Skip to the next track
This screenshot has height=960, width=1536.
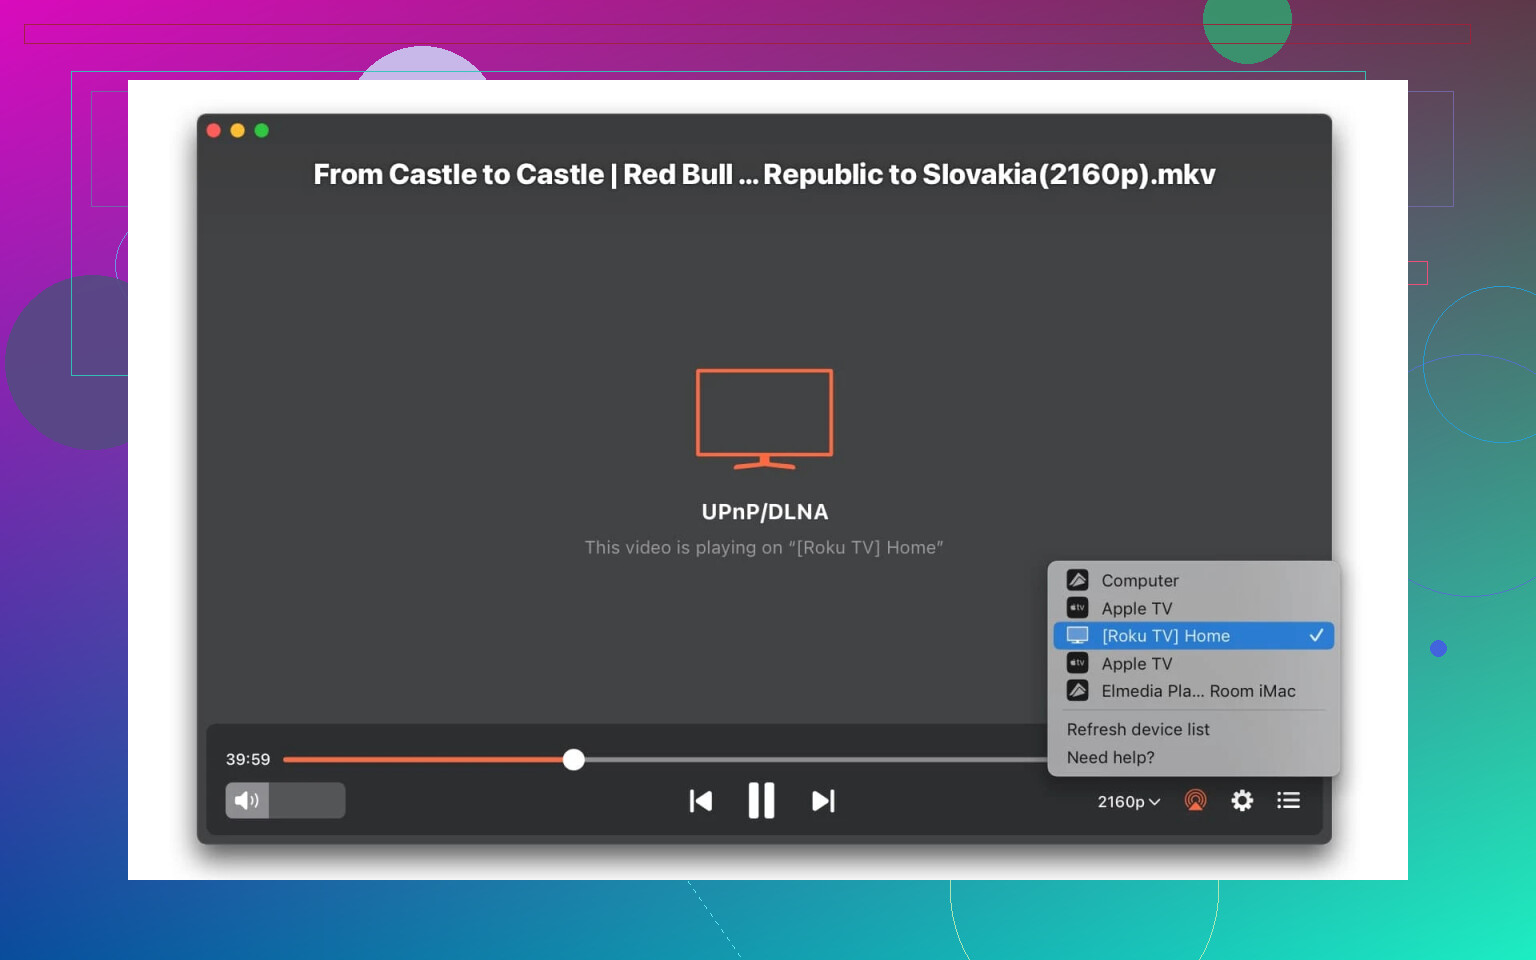(823, 800)
